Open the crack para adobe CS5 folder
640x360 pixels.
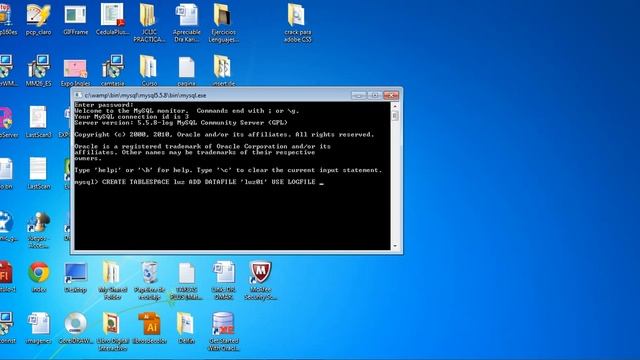pyautogui.click(x=298, y=22)
